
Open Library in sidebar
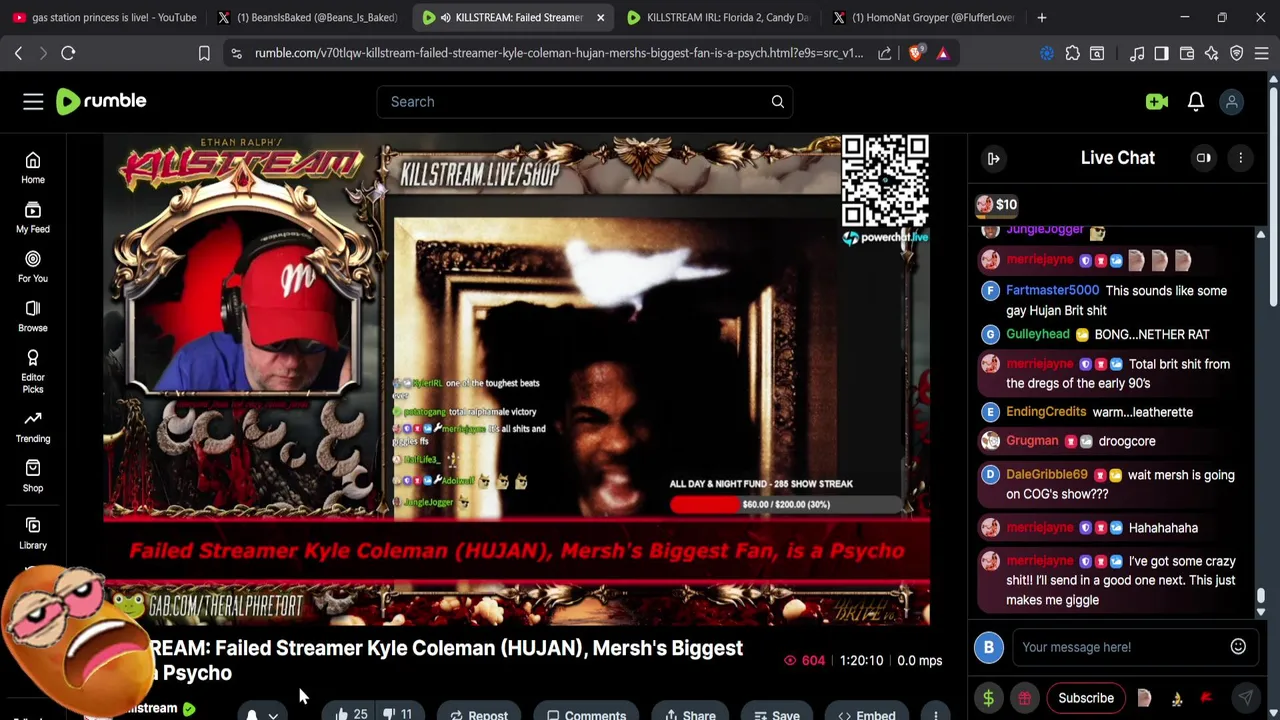click(x=33, y=533)
